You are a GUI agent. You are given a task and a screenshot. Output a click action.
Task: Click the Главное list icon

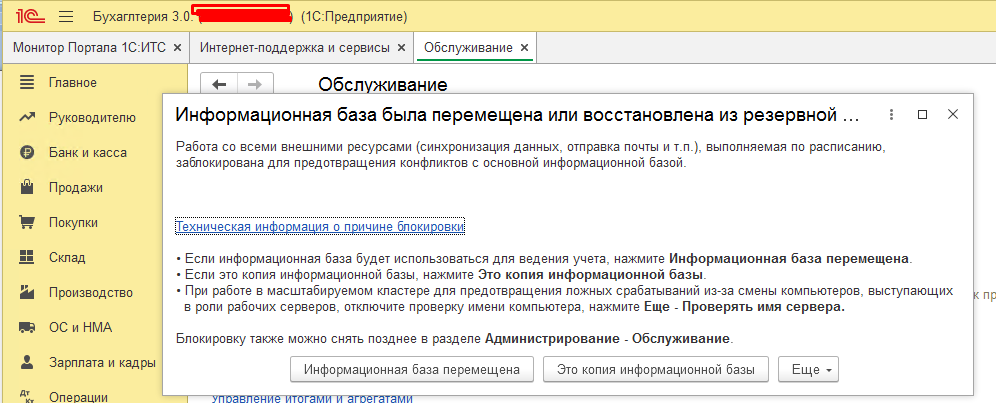(27, 82)
